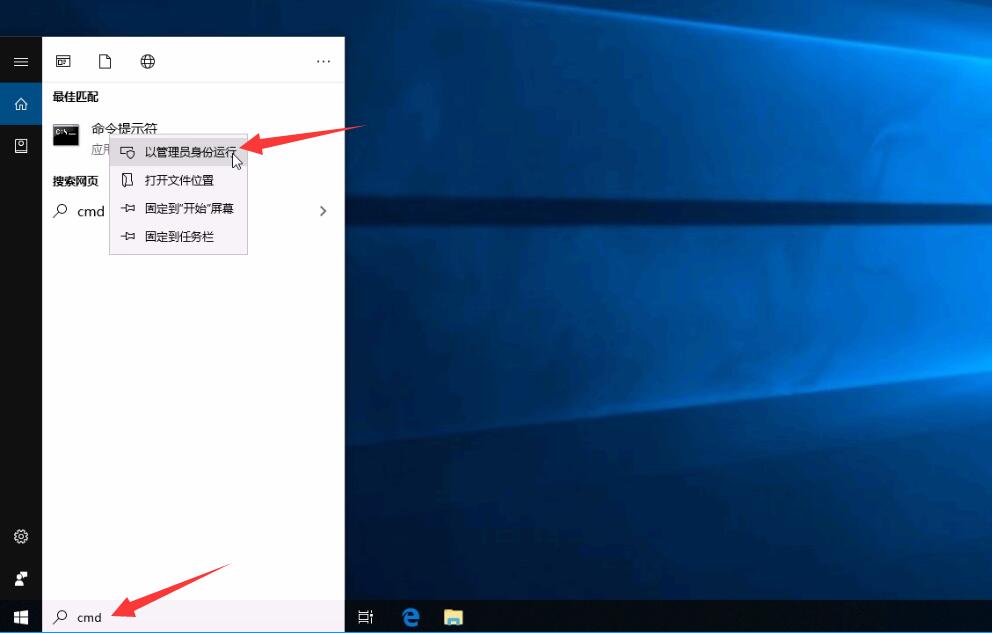Expand the cmd web search chevron
992x633 pixels.
click(x=323, y=211)
